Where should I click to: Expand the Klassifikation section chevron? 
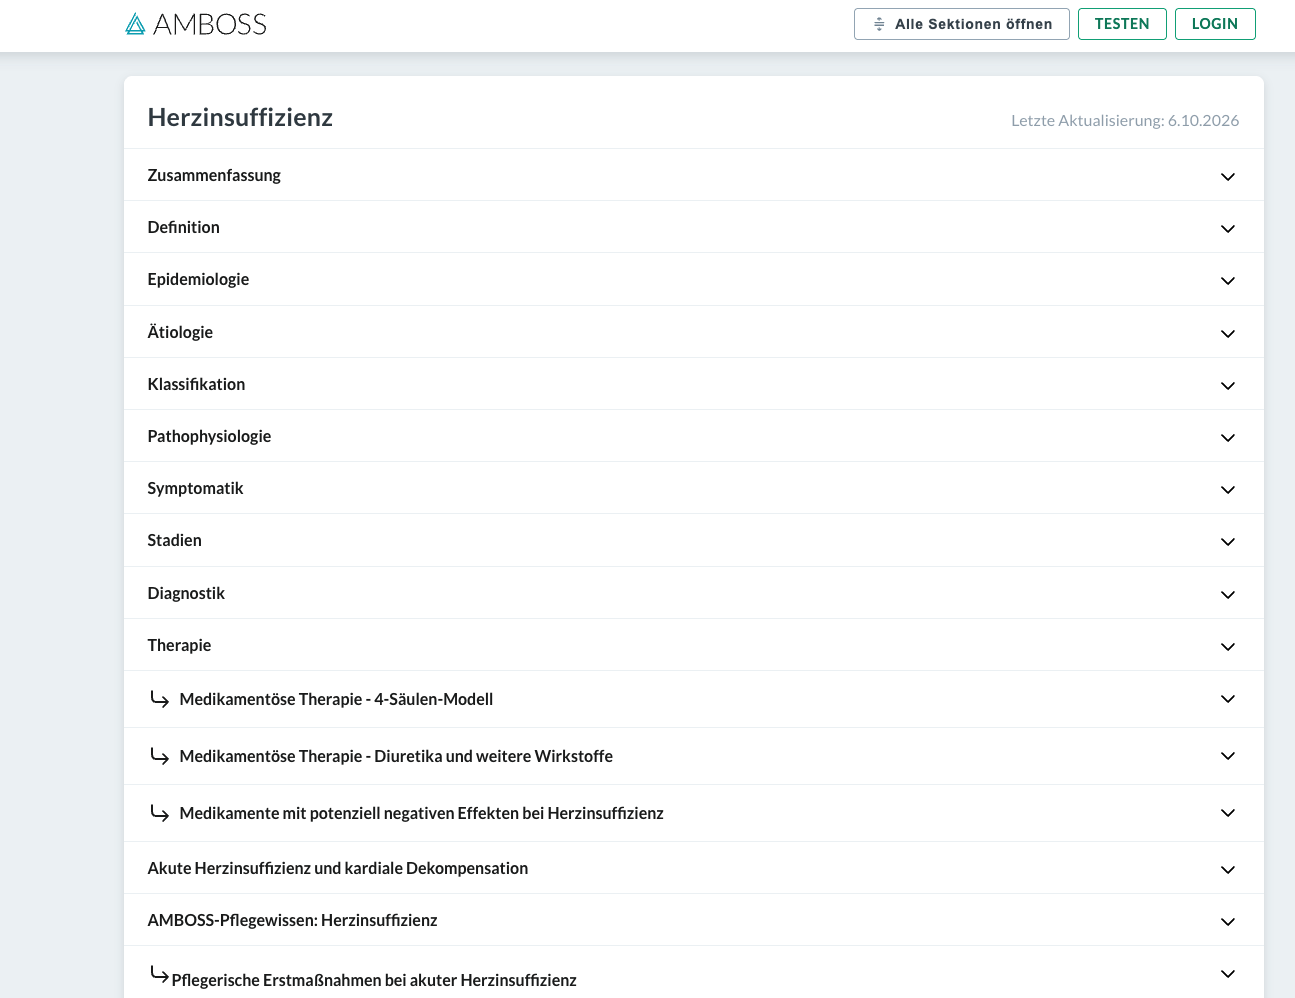(x=1228, y=386)
